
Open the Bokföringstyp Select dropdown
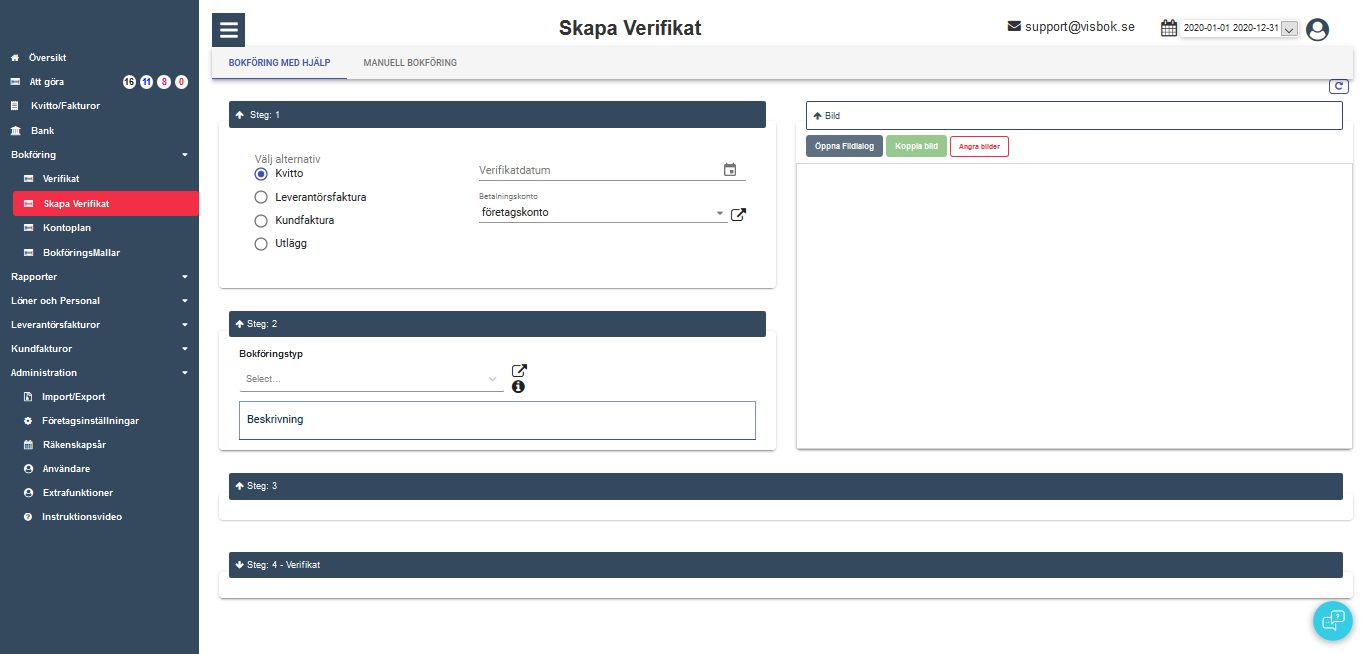(x=371, y=379)
